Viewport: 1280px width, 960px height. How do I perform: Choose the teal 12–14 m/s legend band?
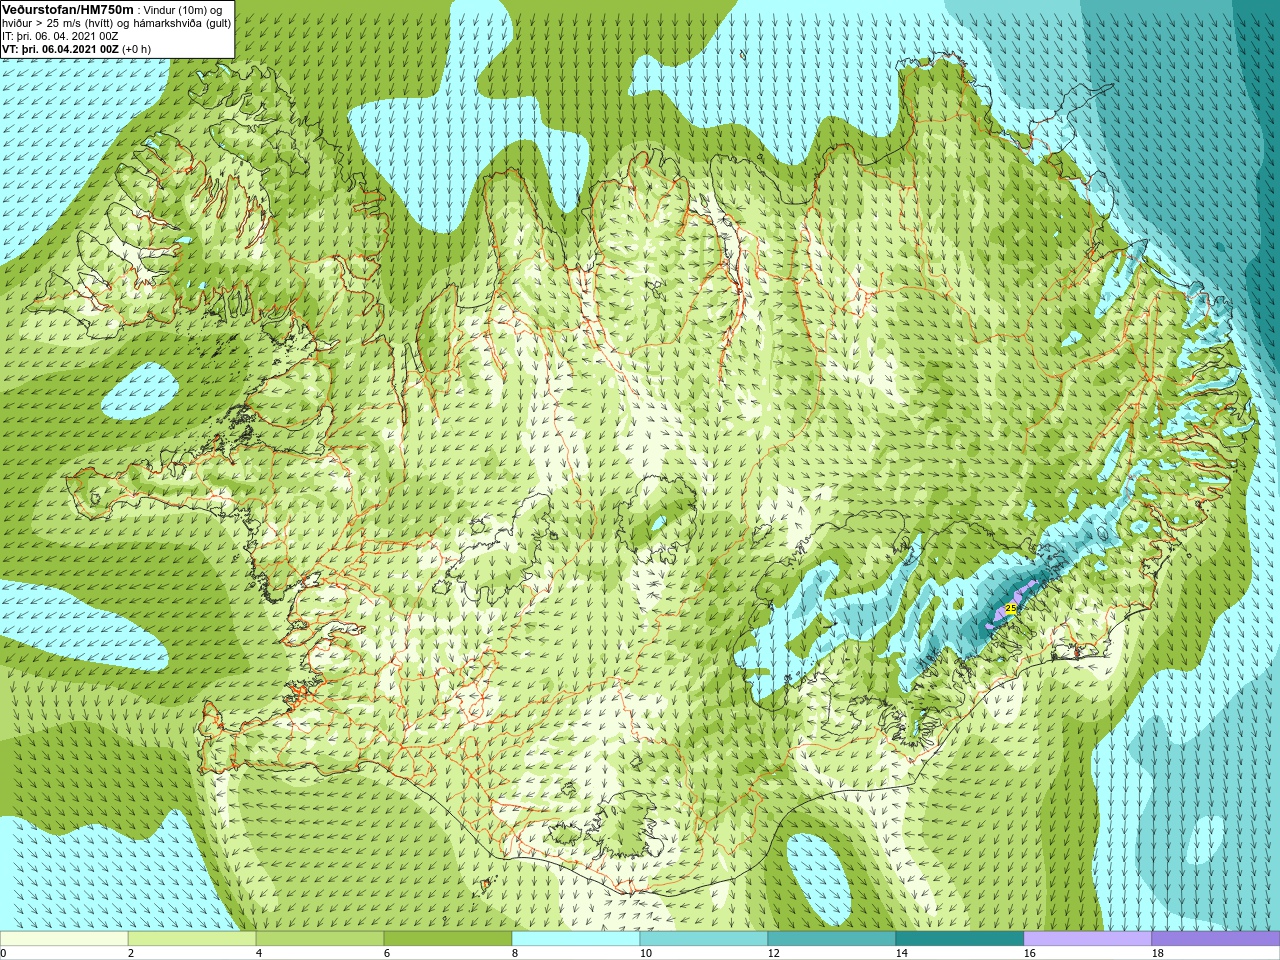coord(832,939)
